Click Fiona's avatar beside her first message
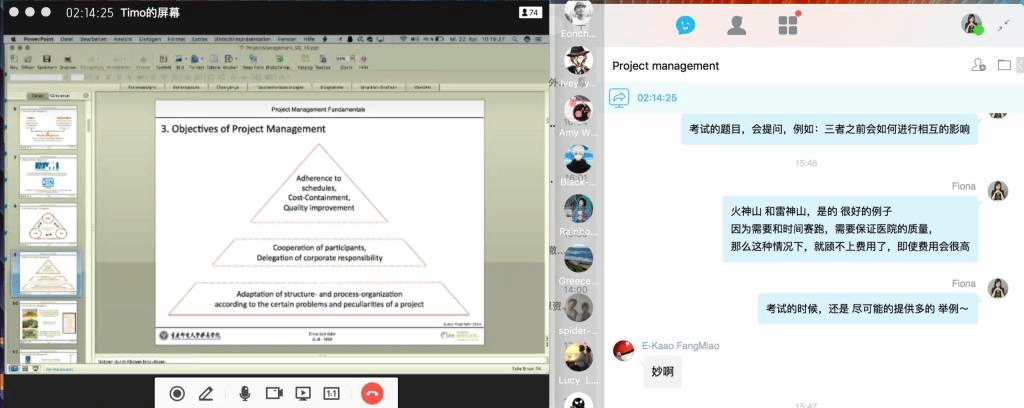Viewport: 1024px width, 408px height. pos(997,191)
